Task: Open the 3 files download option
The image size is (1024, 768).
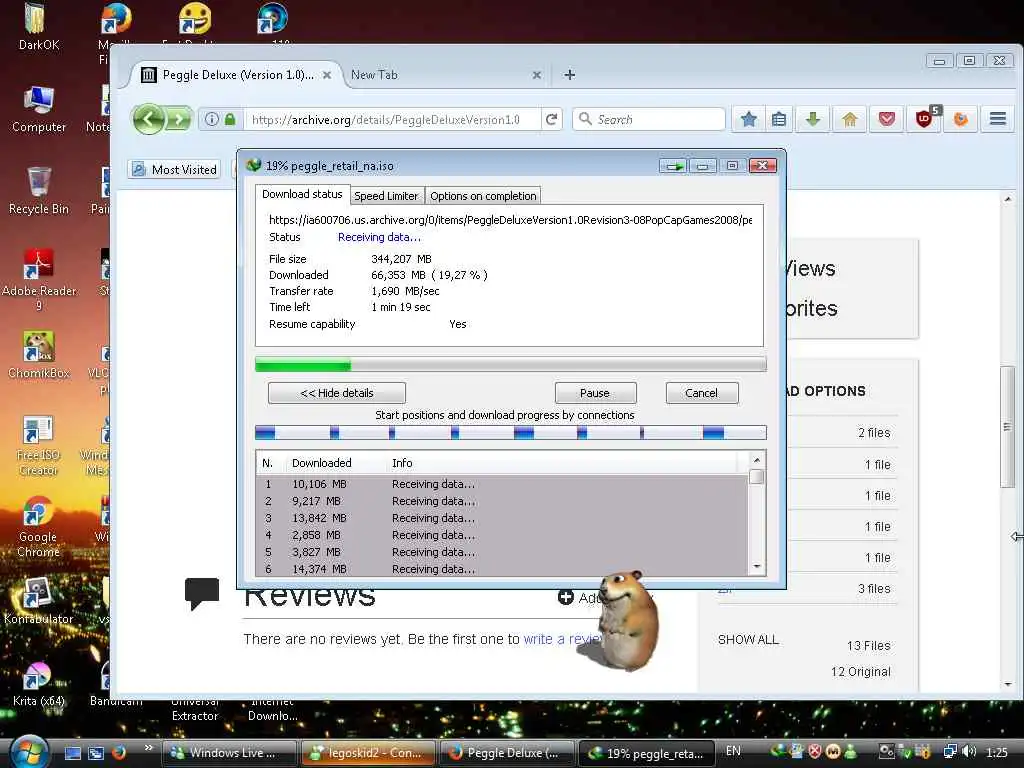Action: (874, 588)
